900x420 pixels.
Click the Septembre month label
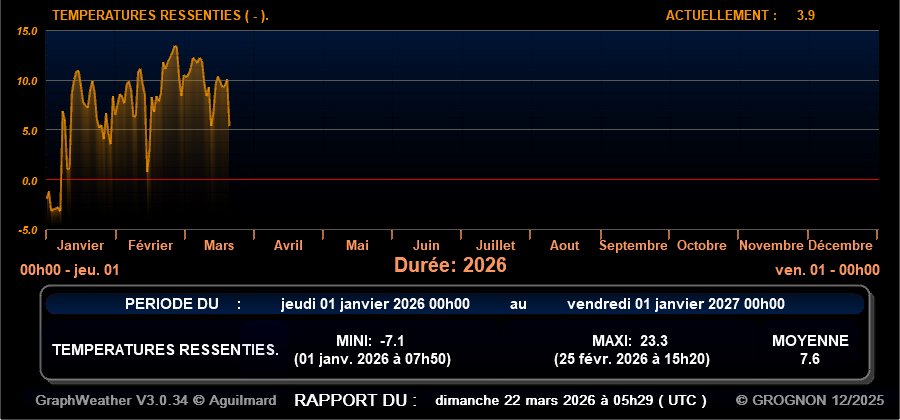[x=634, y=245]
